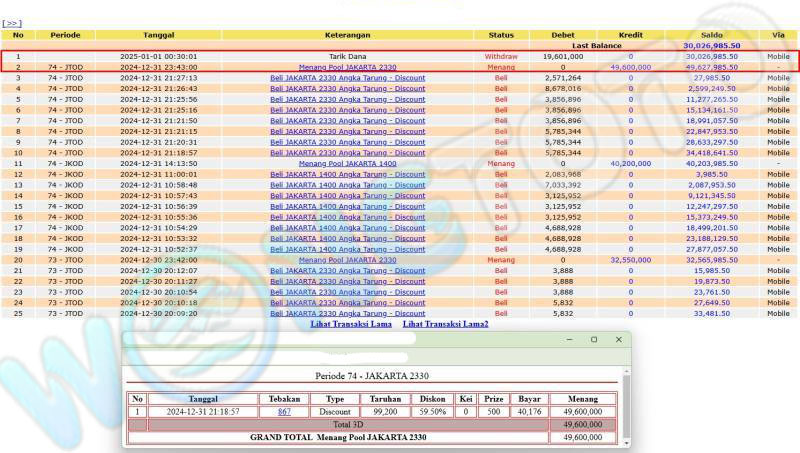
Task: Minimize the Periode 74 popup window
Action: [x=568, y=340]
